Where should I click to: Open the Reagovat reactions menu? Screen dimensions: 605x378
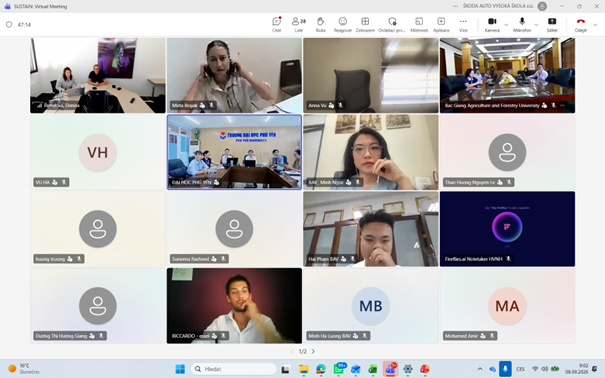(x=343, y=24)
